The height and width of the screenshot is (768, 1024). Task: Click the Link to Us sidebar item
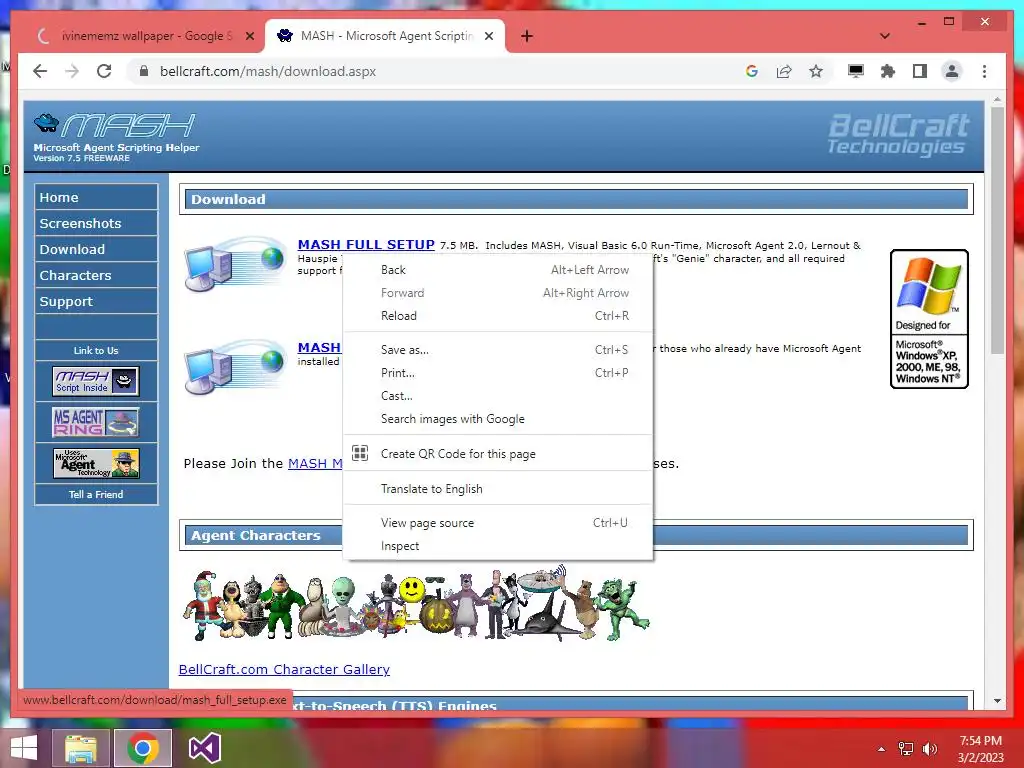[96, 351]
